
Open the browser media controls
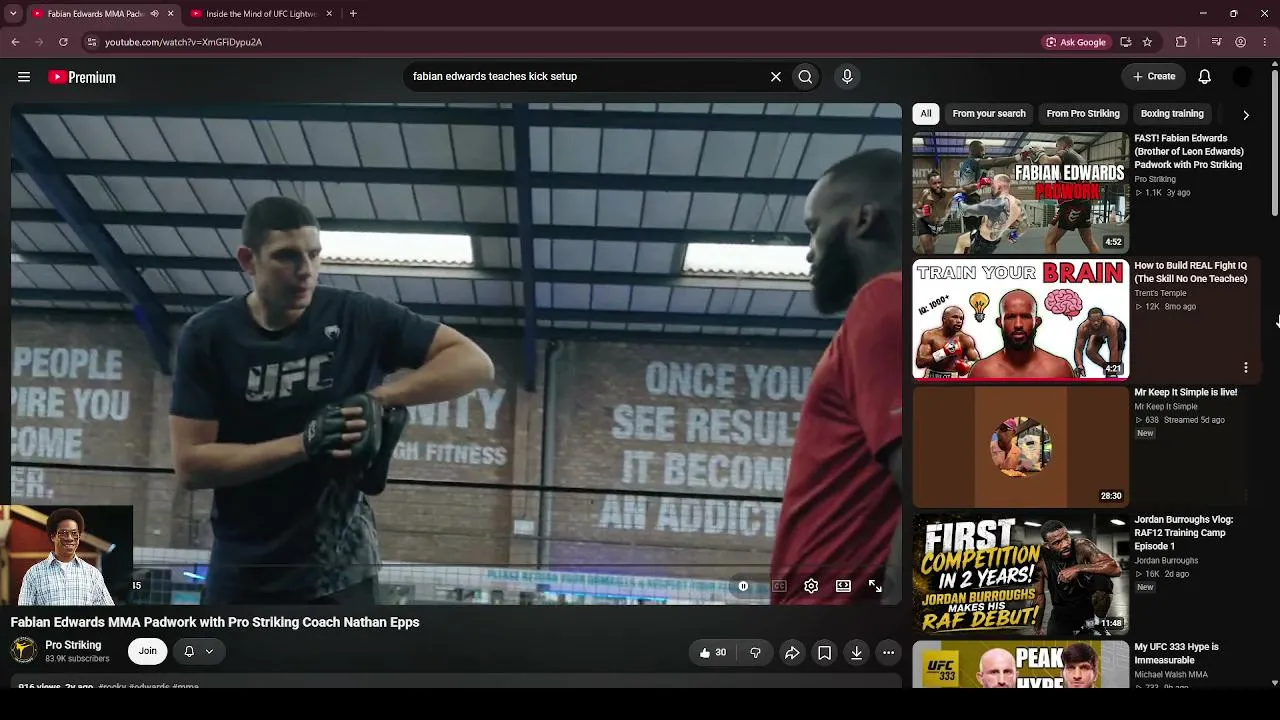pyautogui.click(x=1216, y=42)
